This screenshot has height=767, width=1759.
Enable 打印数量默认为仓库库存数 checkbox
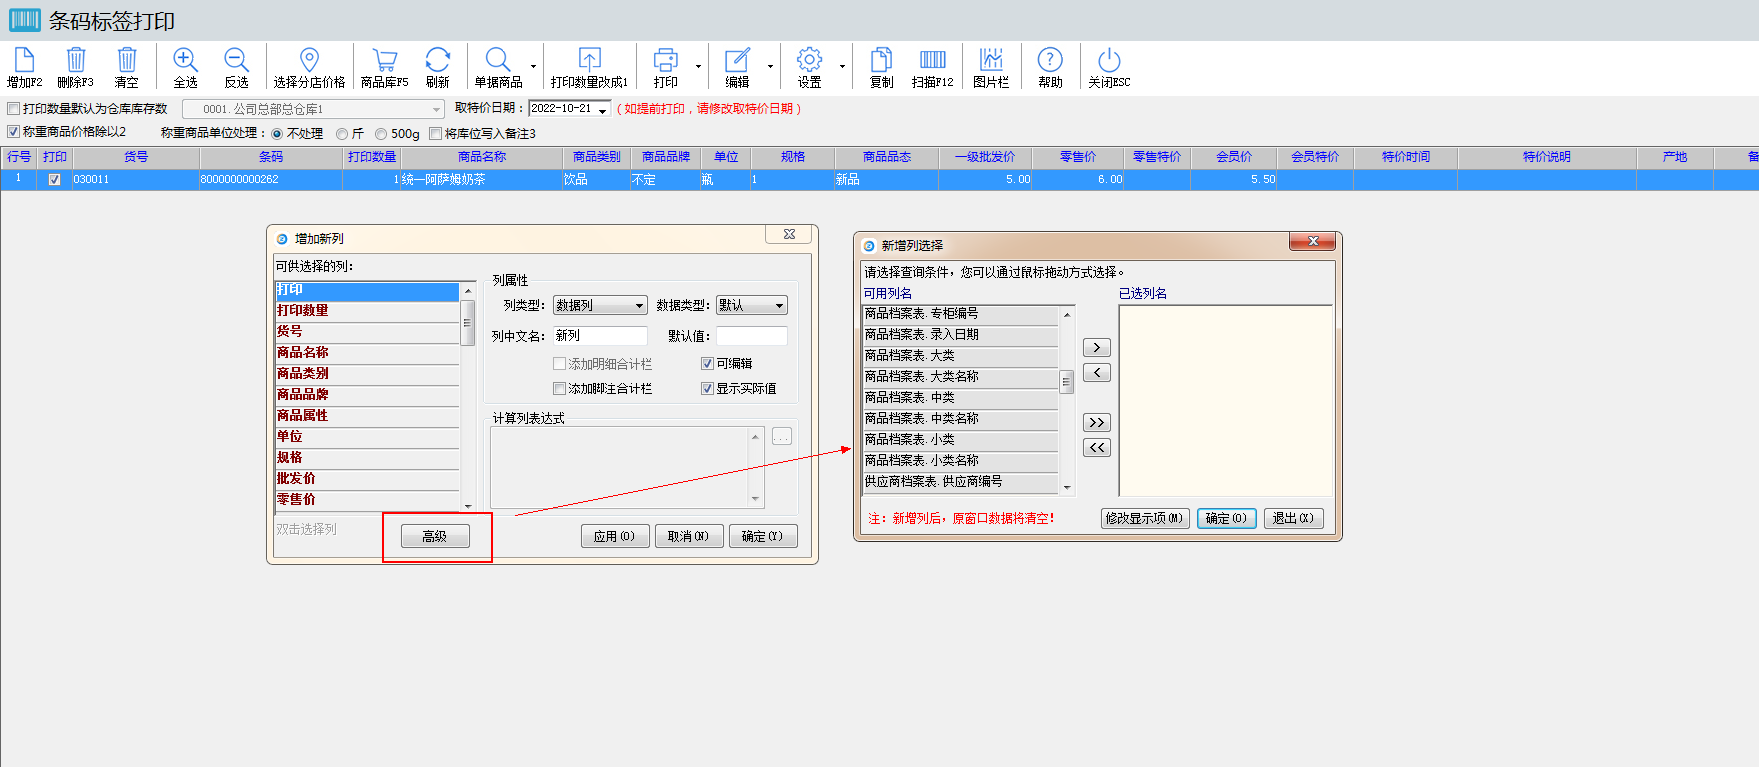[x=14, y=109]
